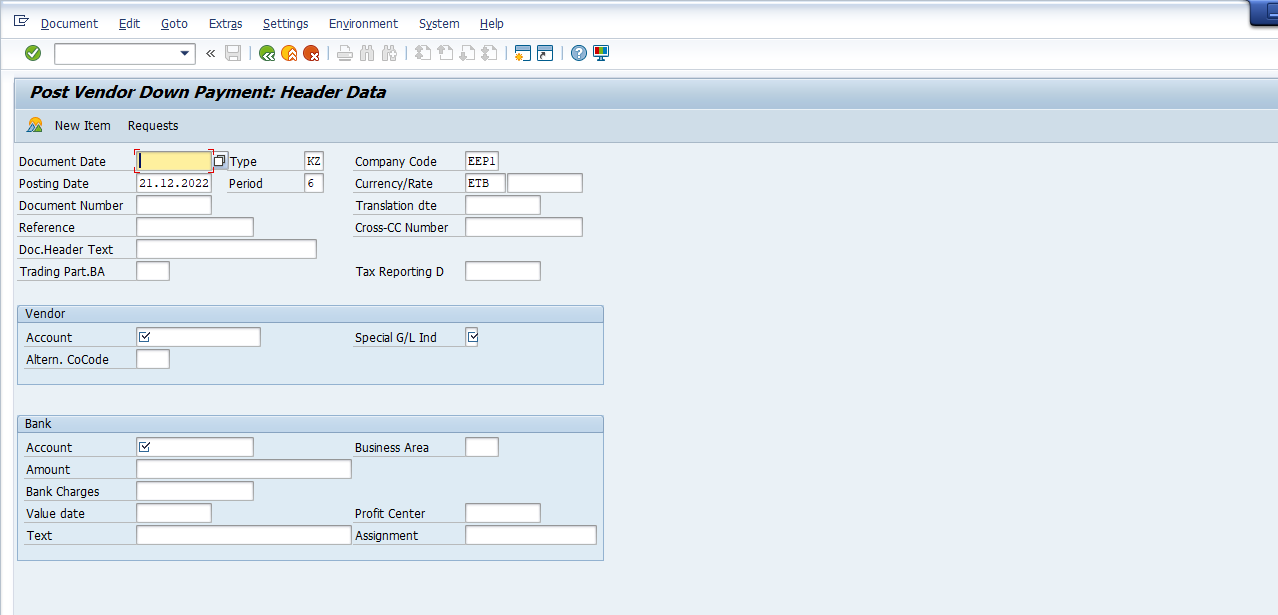This screenshot has width=1278, height=615.
Task: Open the SAP Help question mark icon
Action: coord(579,53)
